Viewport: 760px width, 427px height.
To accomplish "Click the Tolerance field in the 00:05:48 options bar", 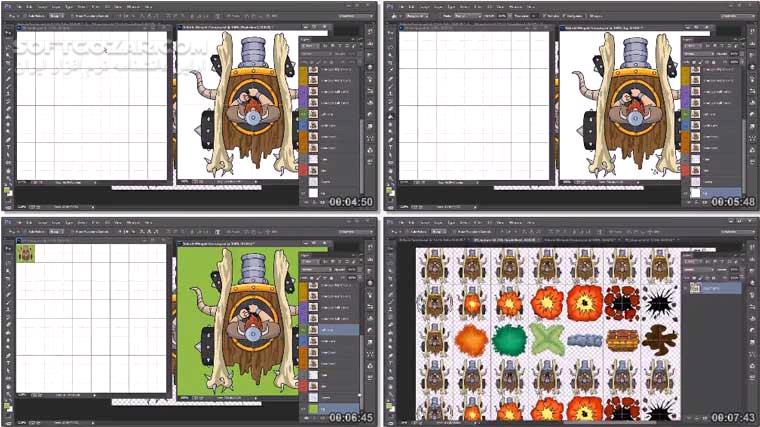I will [534, 16].
